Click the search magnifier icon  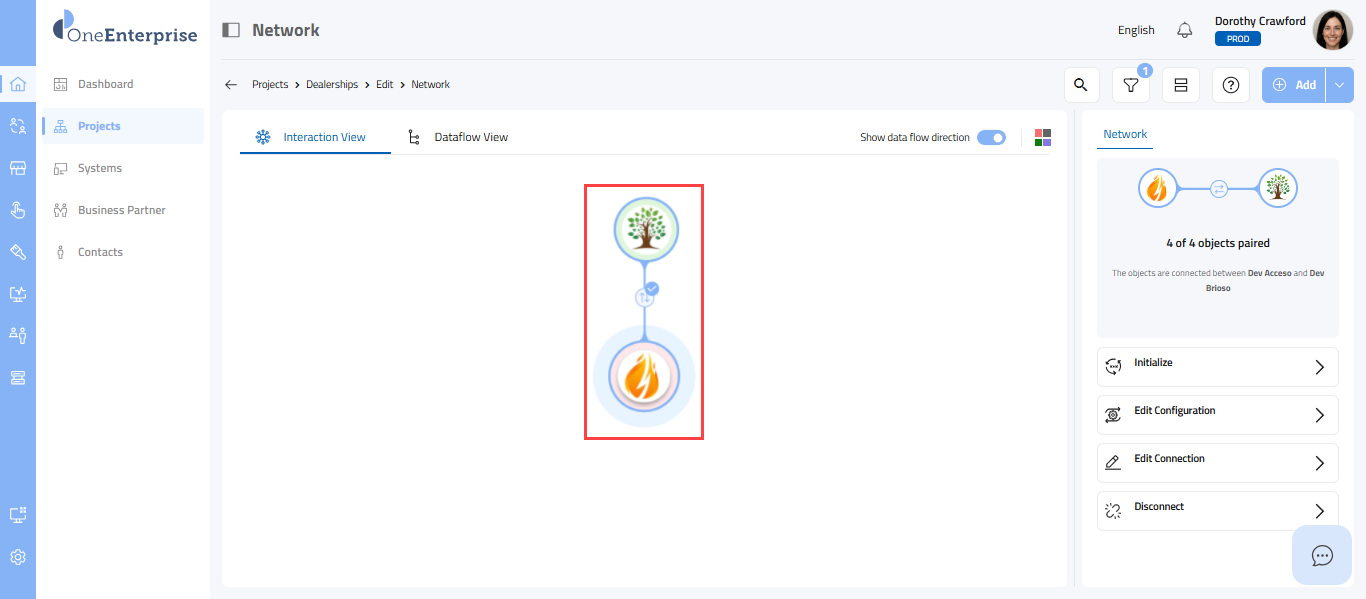pos(1080,85)
